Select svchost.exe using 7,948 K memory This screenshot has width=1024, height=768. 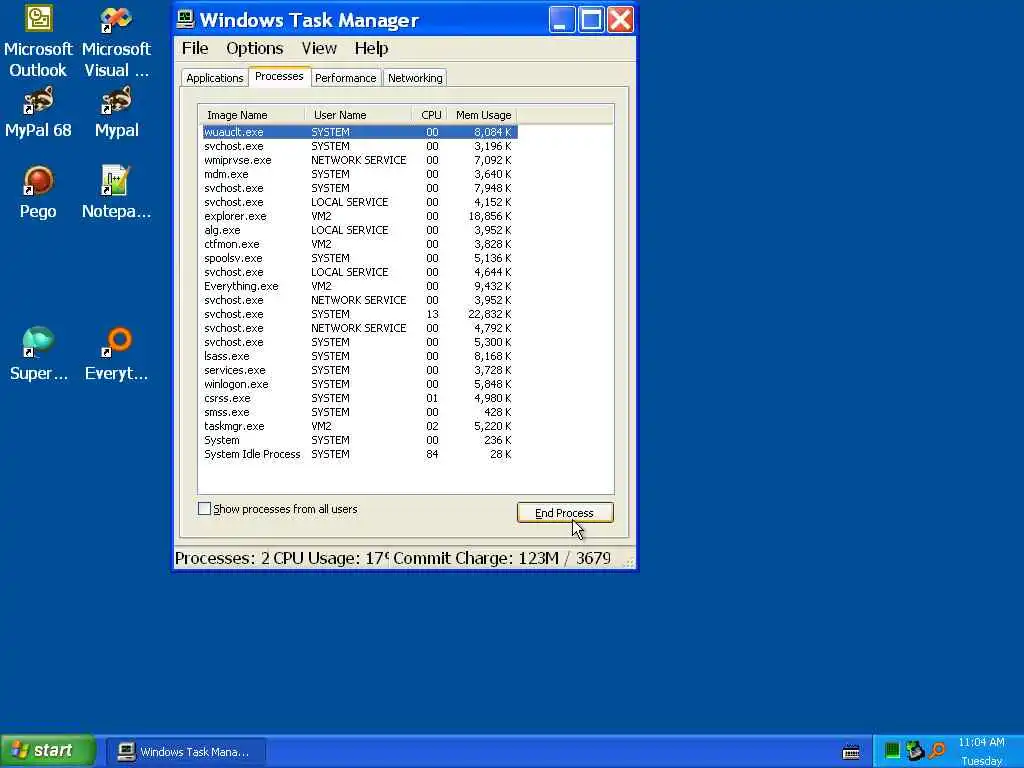click(359, 188)
